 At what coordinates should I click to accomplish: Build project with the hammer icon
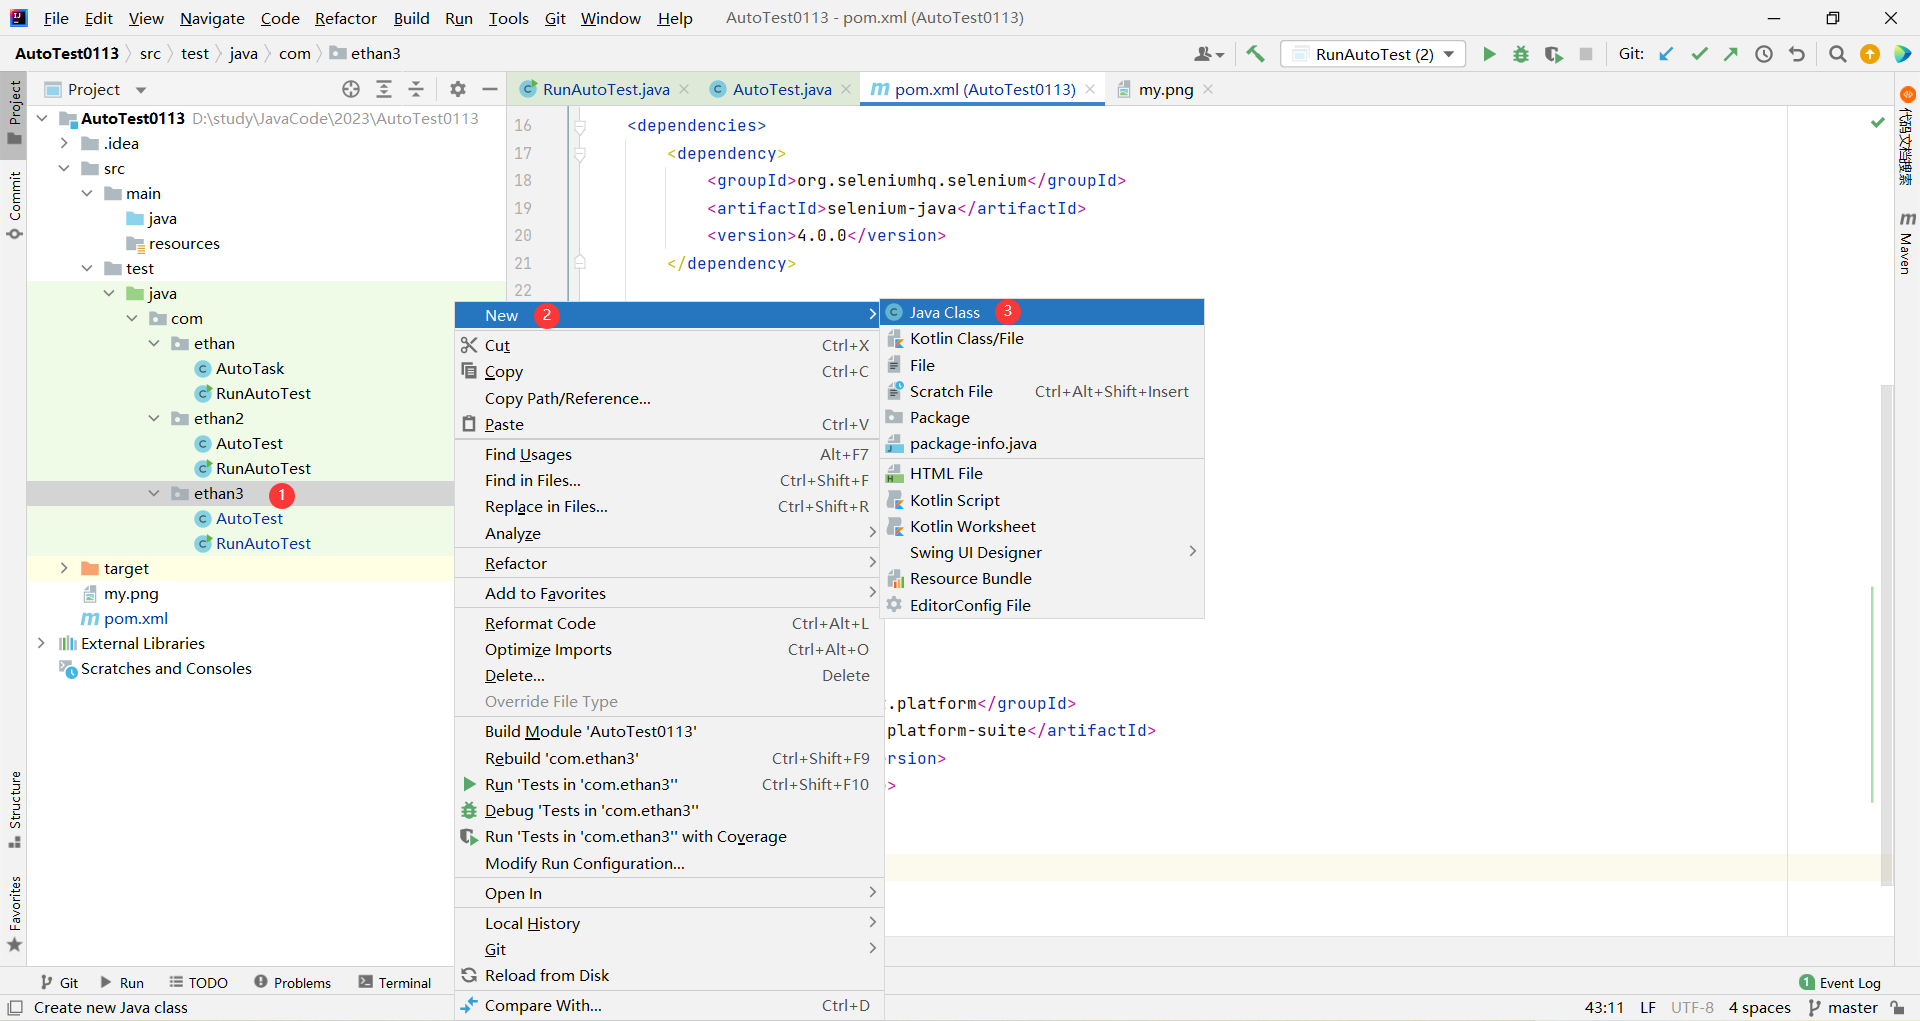pyautogui.click(x=1255, y=54)
